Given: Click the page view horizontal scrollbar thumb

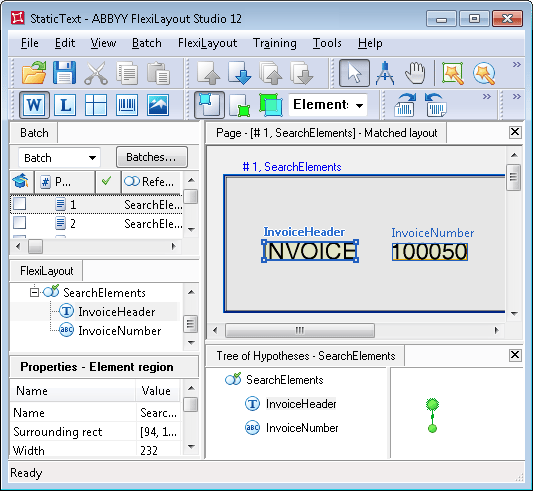Looking at the screenshot, I should coord(300,331).
